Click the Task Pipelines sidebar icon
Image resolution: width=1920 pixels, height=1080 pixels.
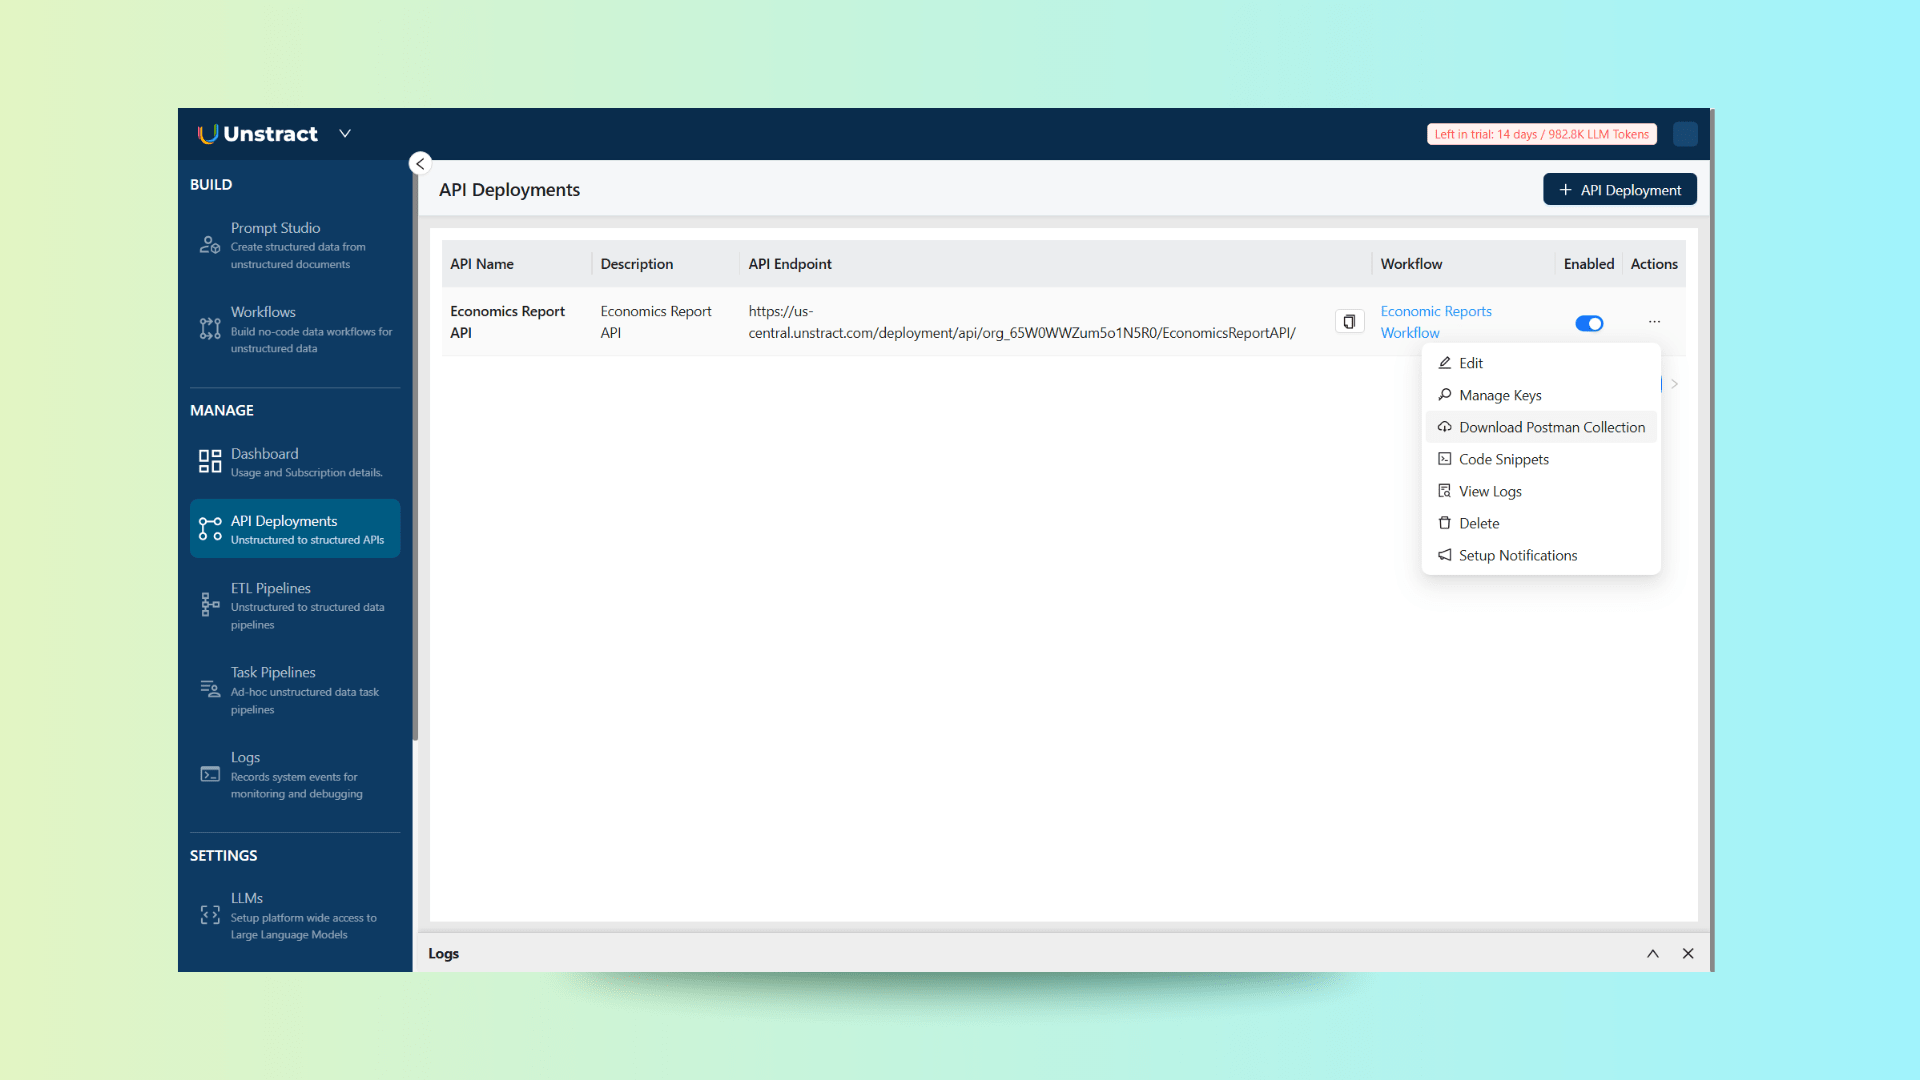(x=209, y=688)
